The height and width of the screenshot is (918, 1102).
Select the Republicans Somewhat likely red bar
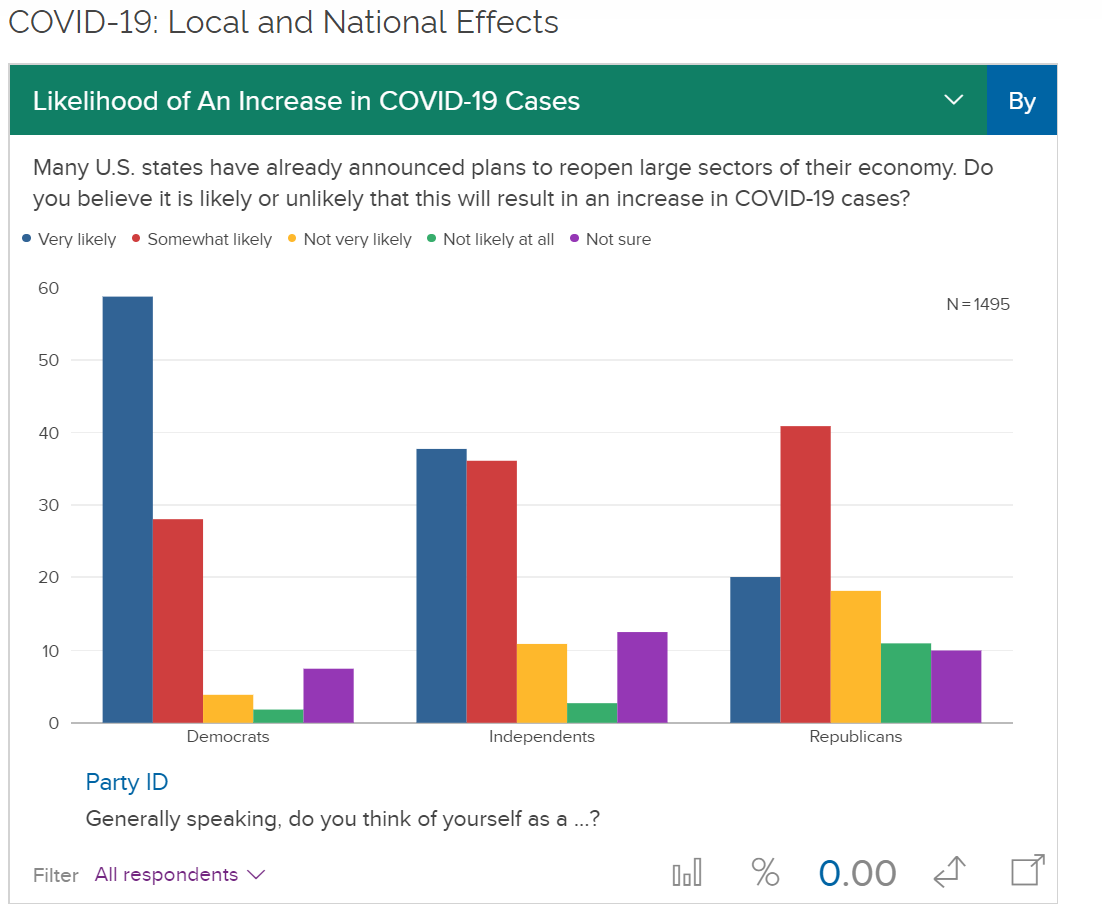(x=805, y=574)
